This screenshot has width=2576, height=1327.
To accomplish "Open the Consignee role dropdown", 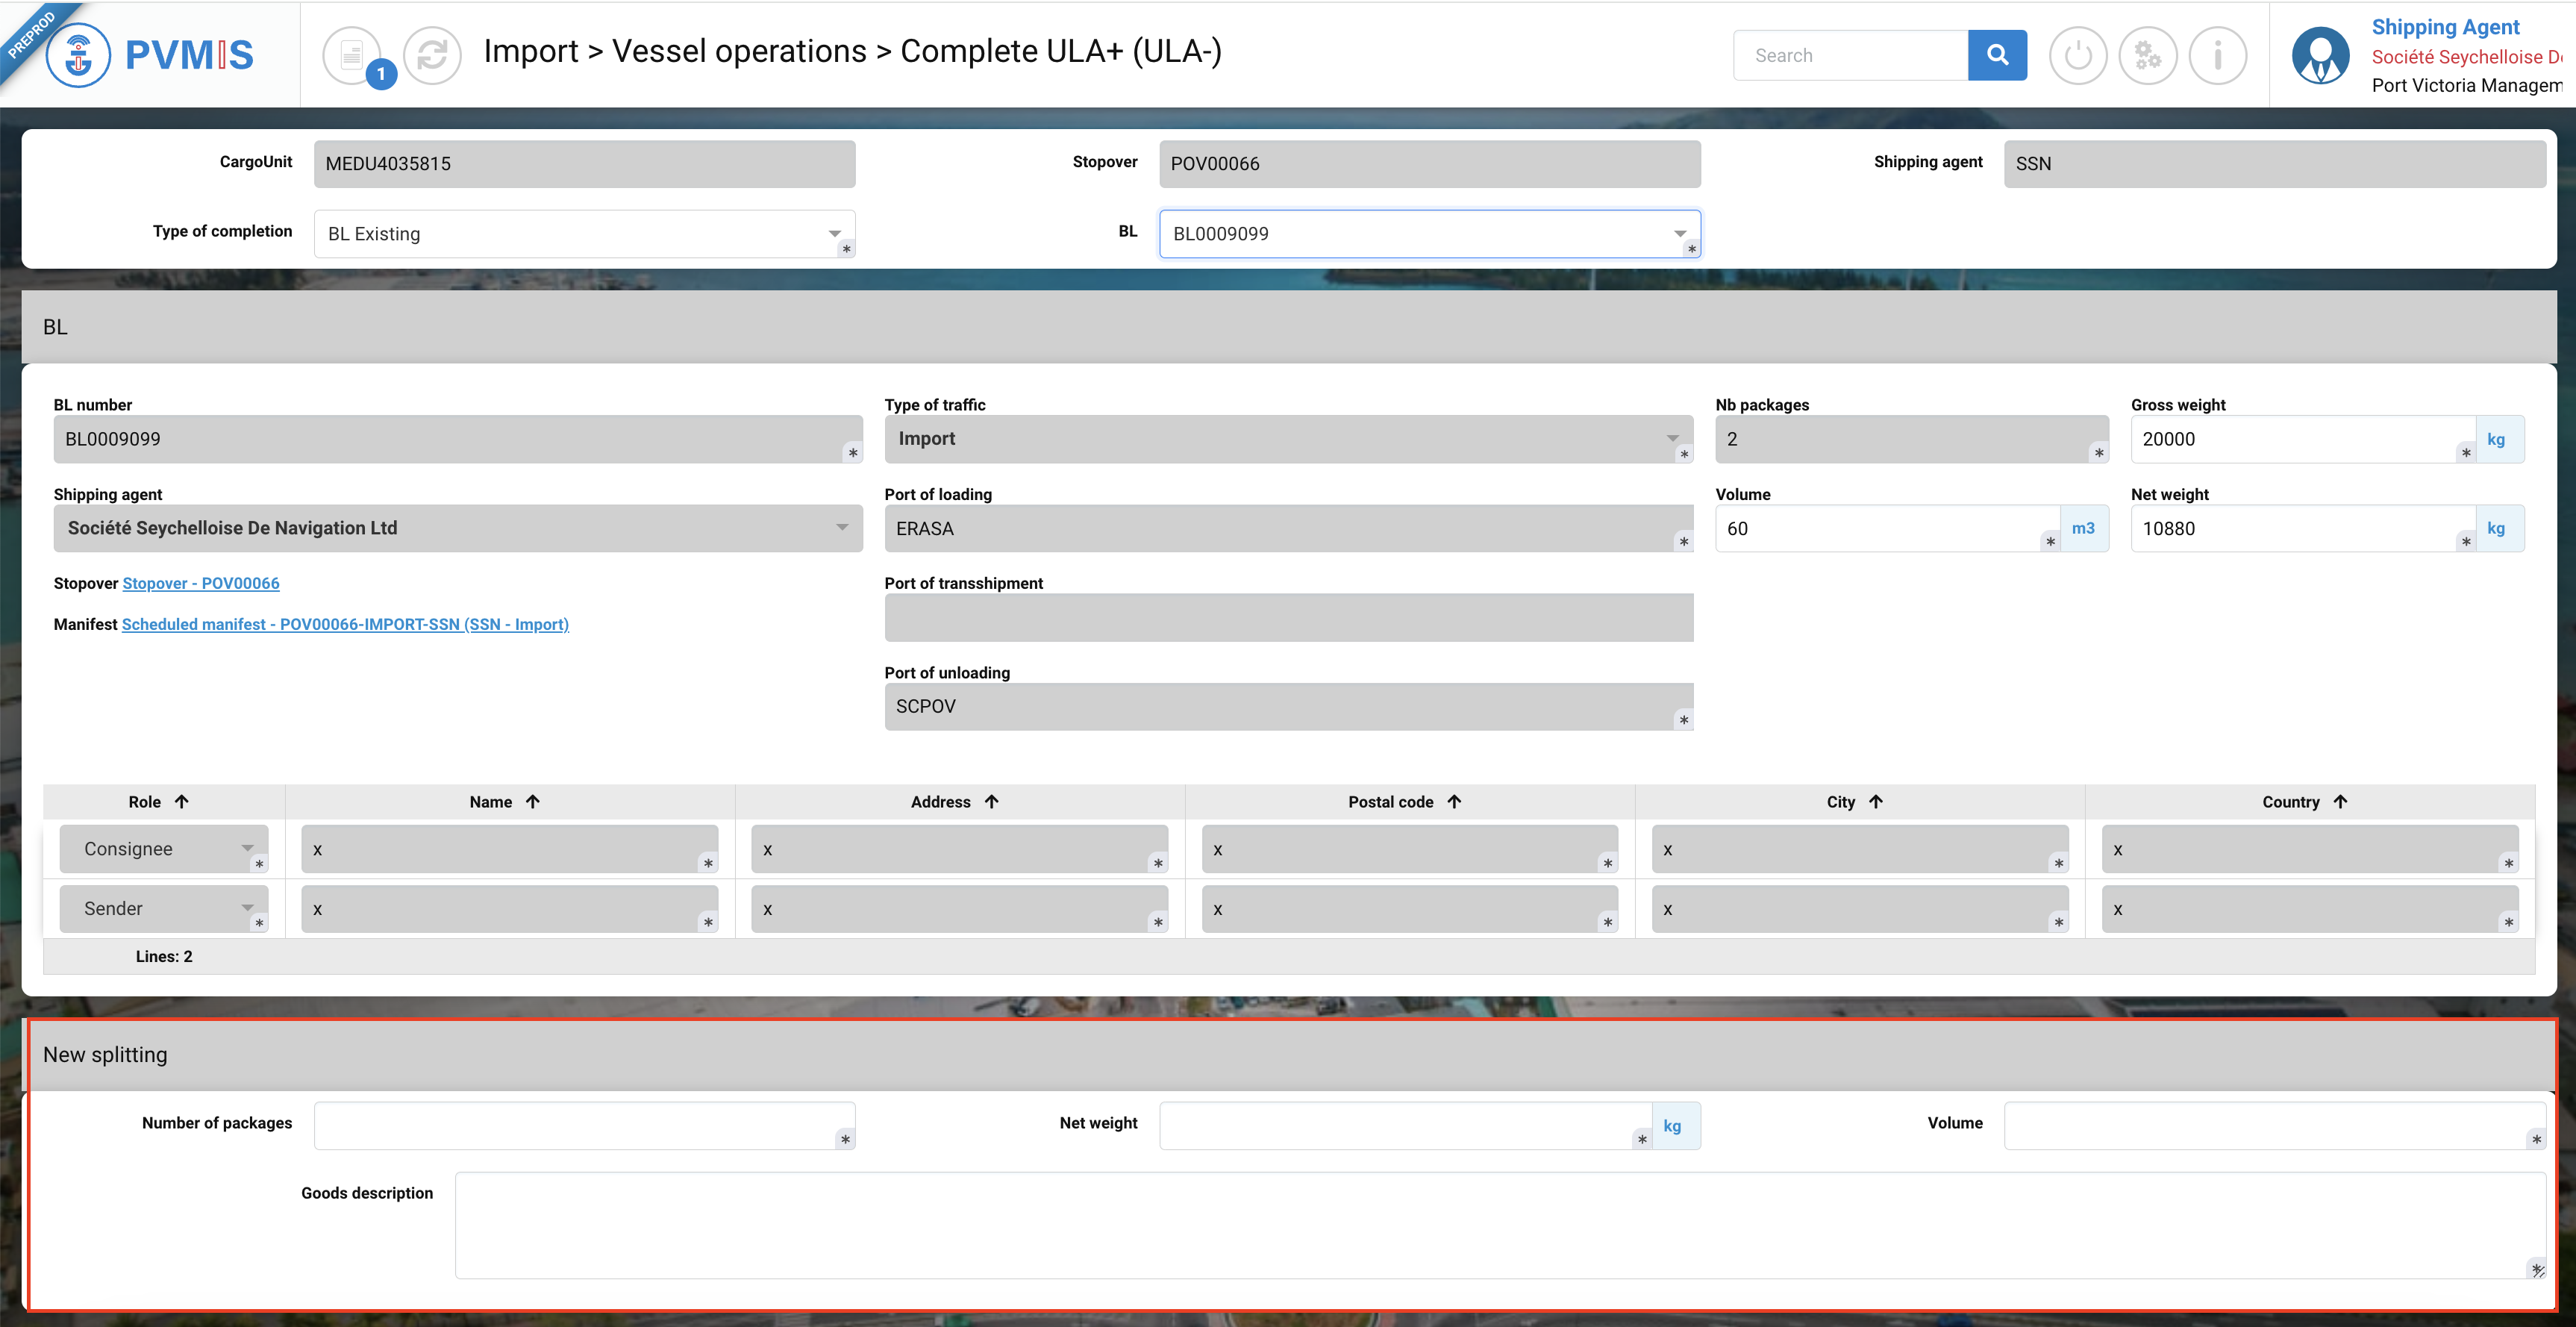I will click(x=246, y=848).
